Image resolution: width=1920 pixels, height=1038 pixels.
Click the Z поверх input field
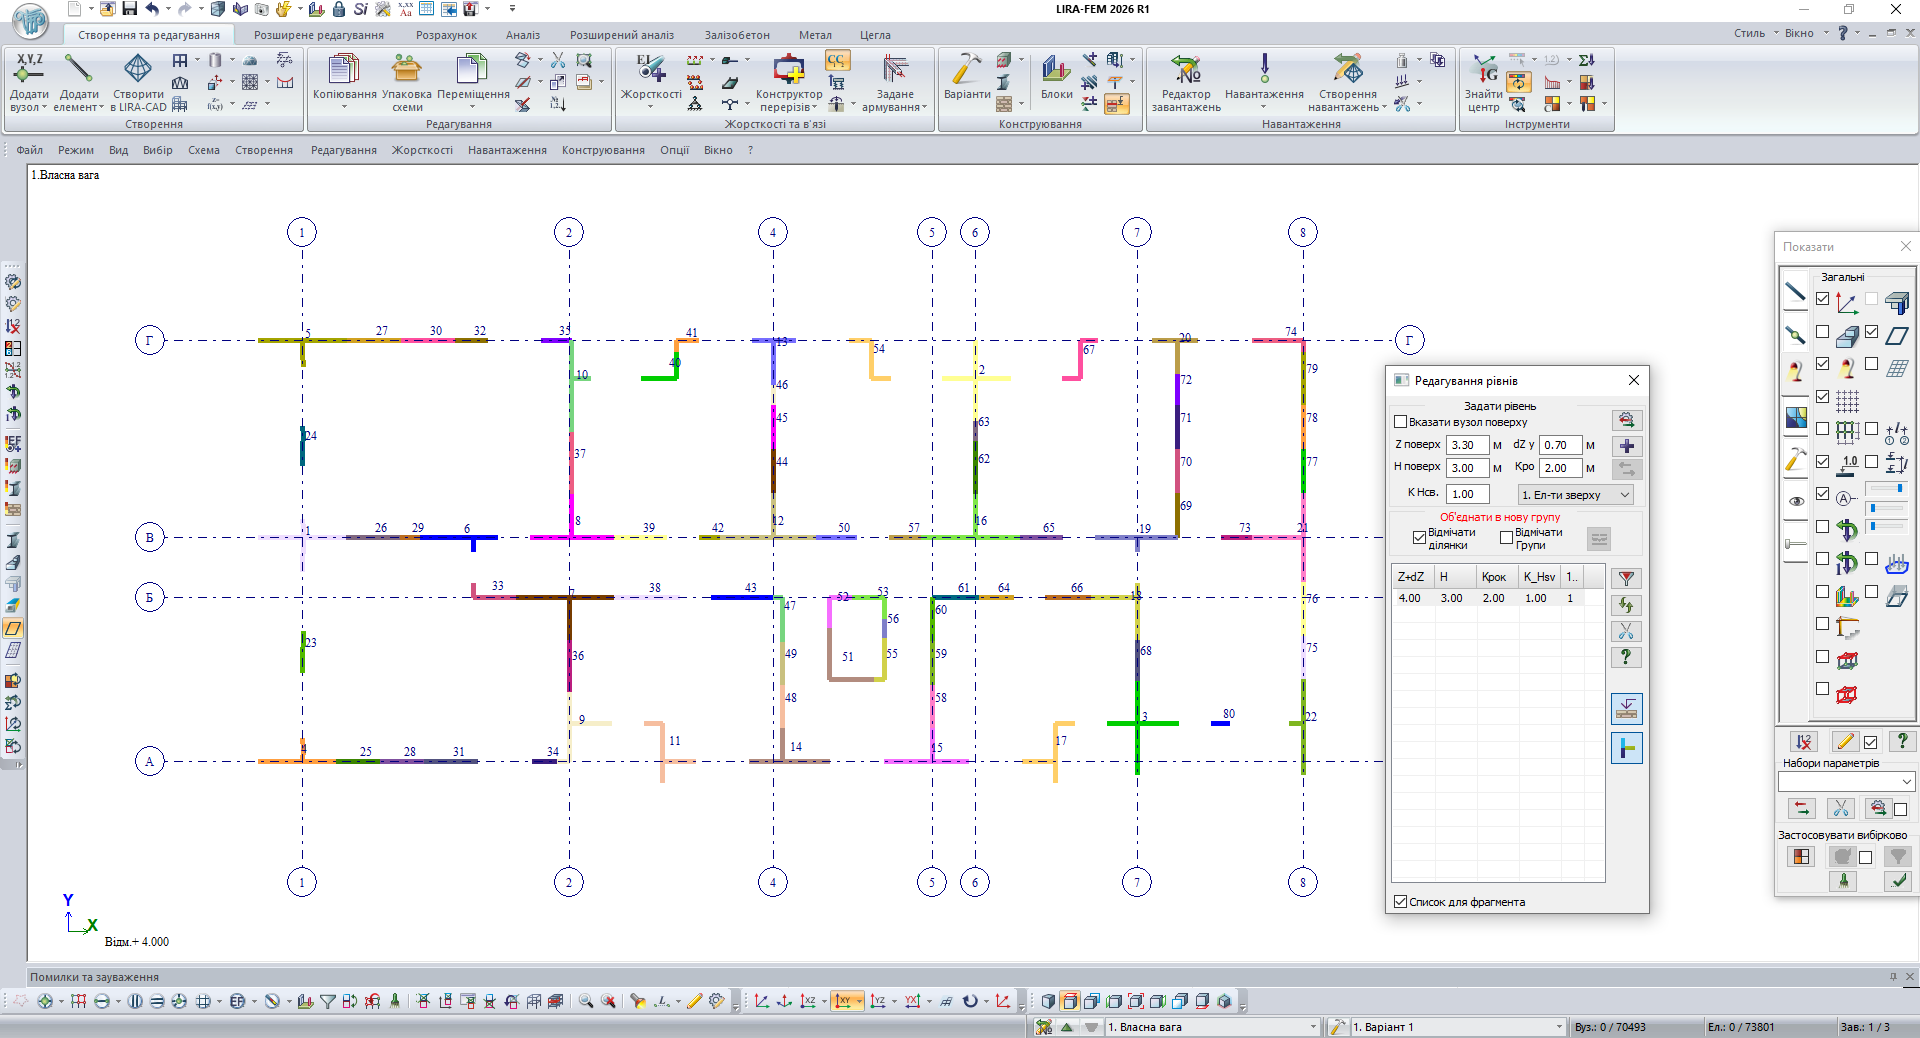tap(1467, 445)
